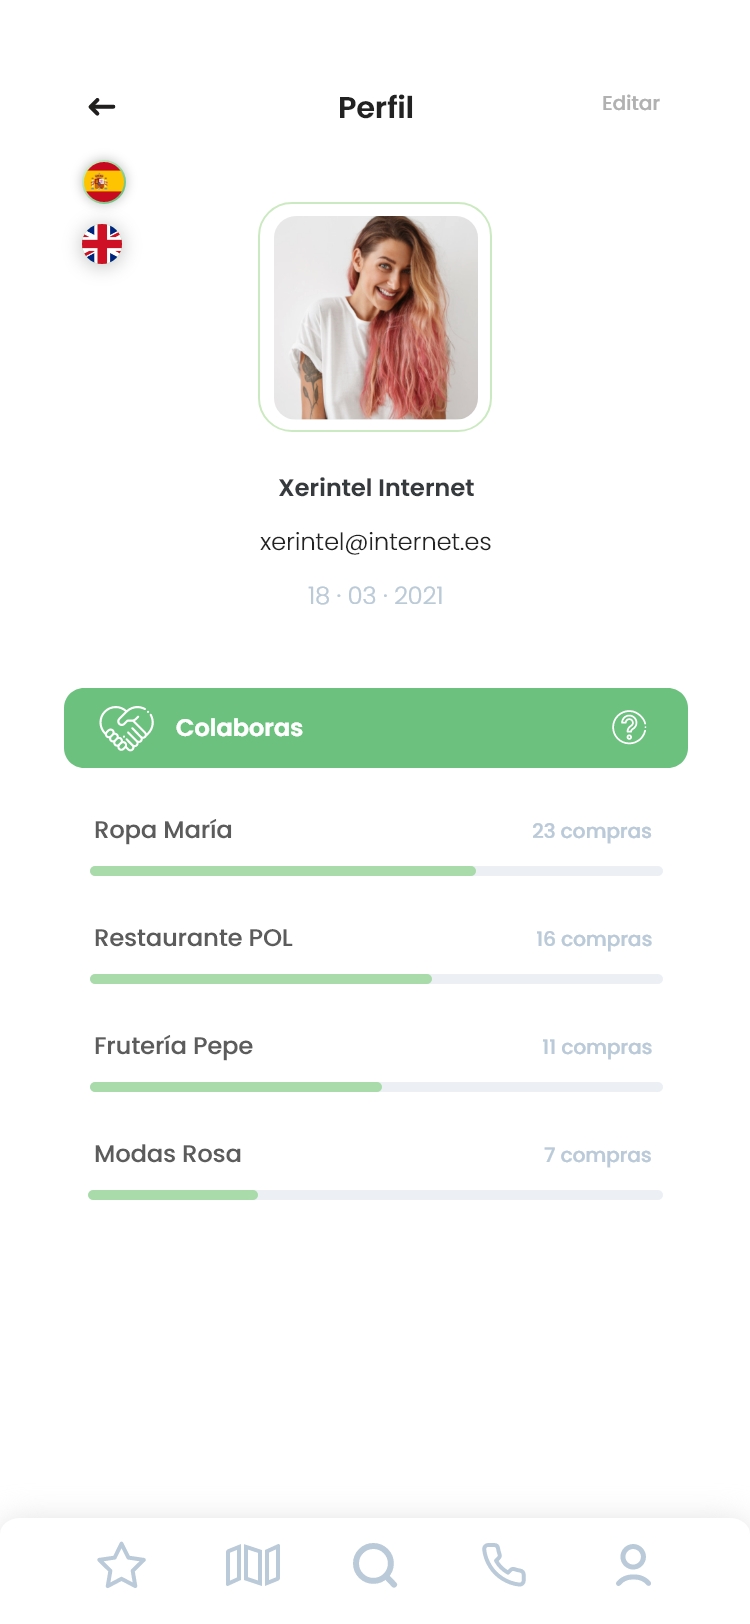
Task: Click the Frutería Pepe progress bar
Action: coord(376,1087)
